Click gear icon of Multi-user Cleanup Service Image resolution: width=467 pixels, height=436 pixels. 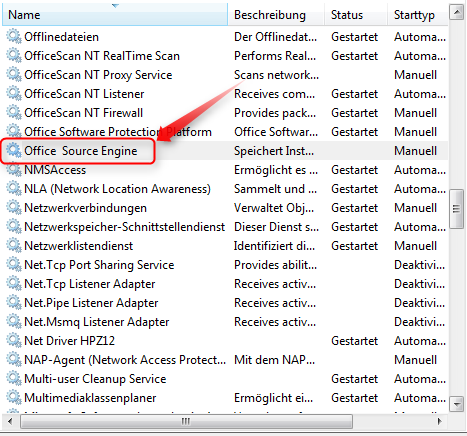14,378
